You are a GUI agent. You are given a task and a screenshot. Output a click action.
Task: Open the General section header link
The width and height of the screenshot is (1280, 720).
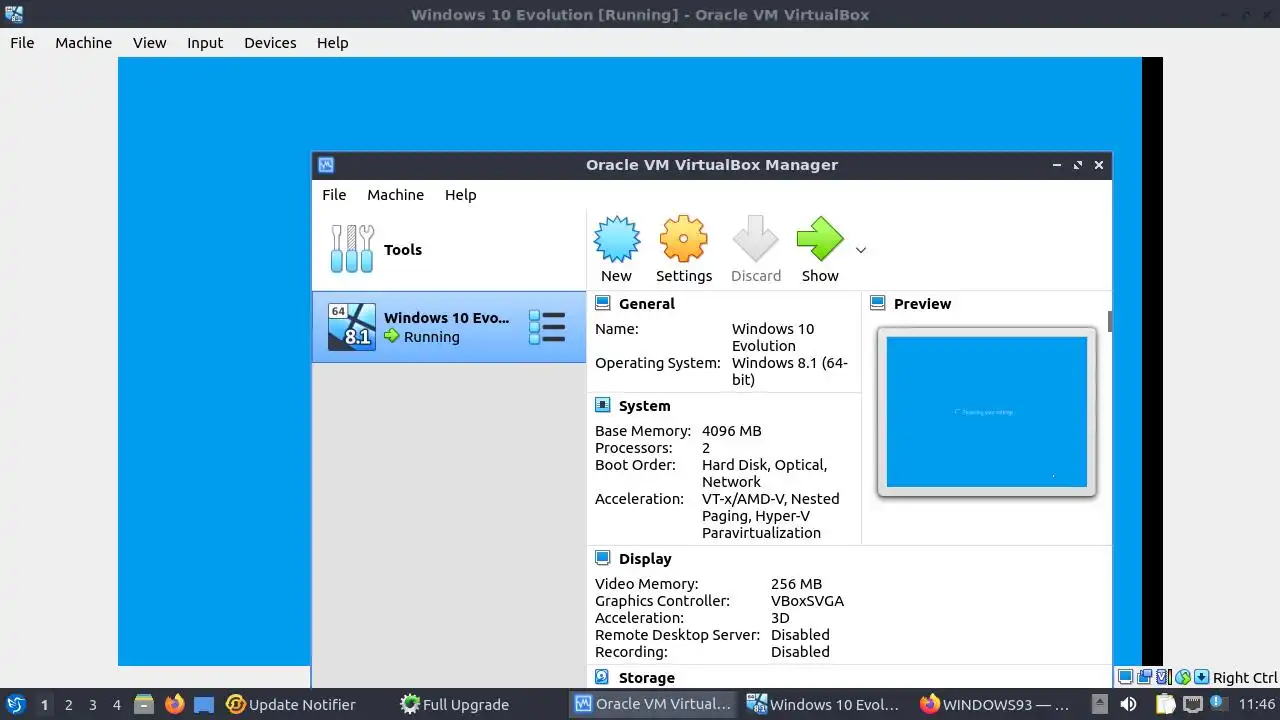(646, 304)
